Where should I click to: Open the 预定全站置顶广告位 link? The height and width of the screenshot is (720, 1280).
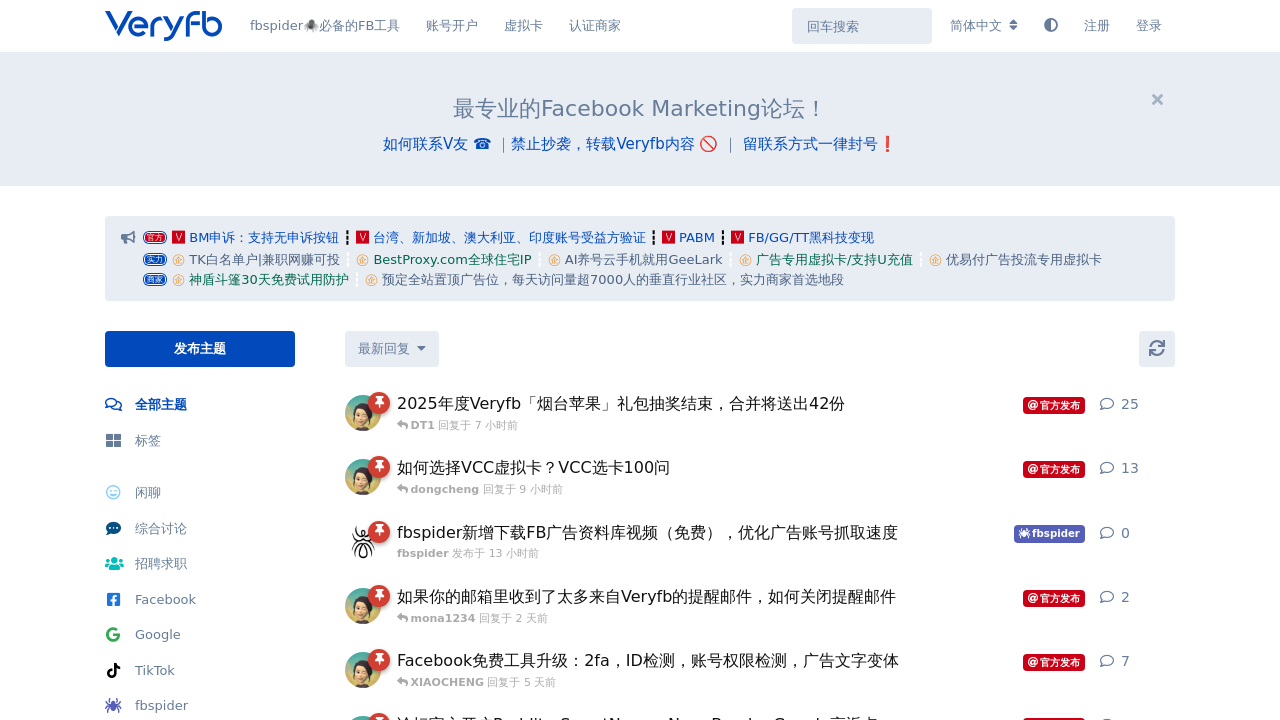[613, 280]
